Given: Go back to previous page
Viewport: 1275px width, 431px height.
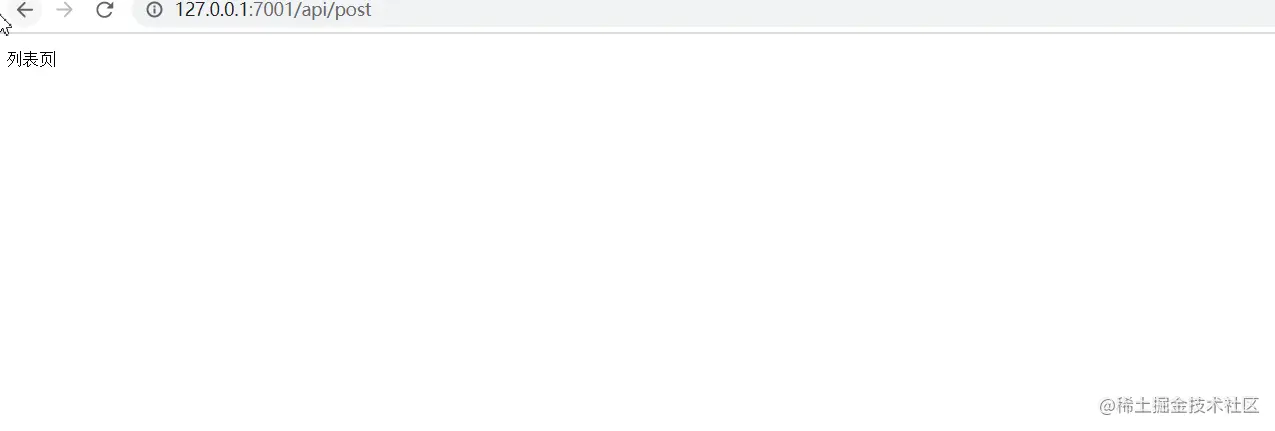Looking at the screenshot, I should pyautogui.click(x=25, y=10).
